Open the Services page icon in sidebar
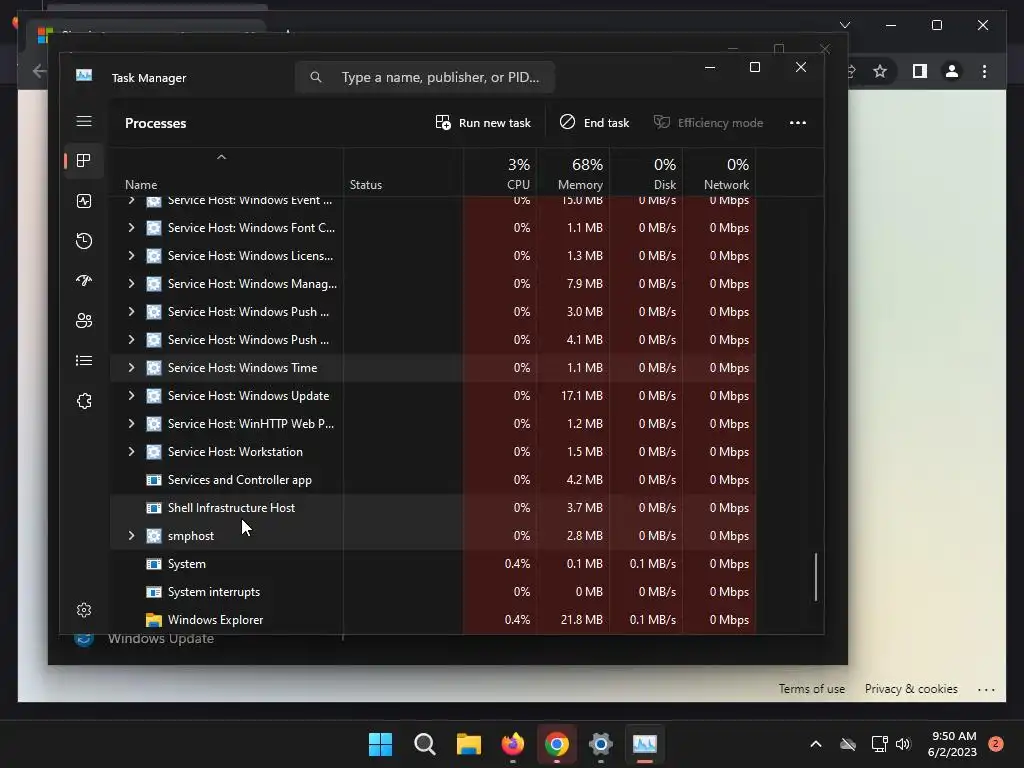This screenshot has width=1024, height=768. point(84,401)
